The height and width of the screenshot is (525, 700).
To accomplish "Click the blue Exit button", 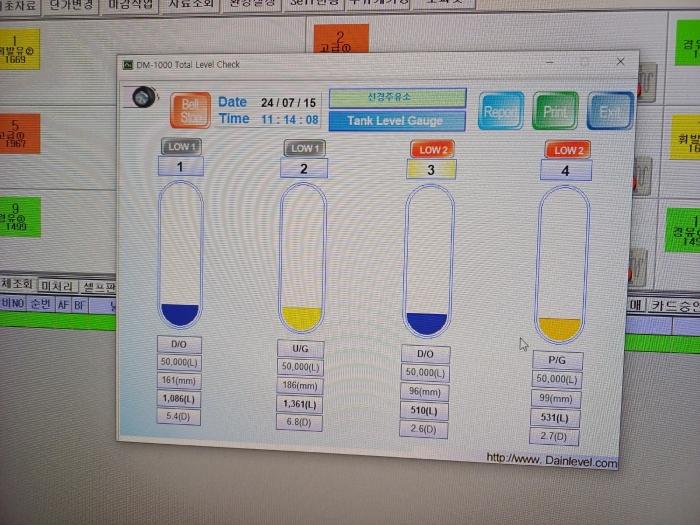I will pyautogui.click(x=610, y=111).
